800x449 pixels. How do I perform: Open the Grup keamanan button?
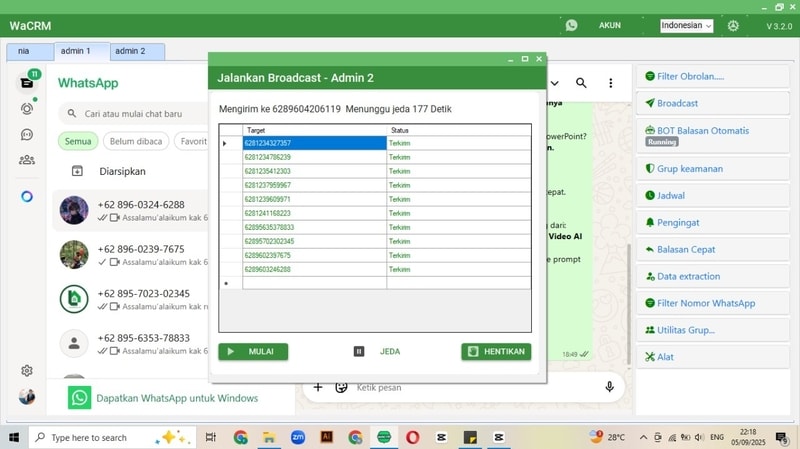click(x=713, y=169)
